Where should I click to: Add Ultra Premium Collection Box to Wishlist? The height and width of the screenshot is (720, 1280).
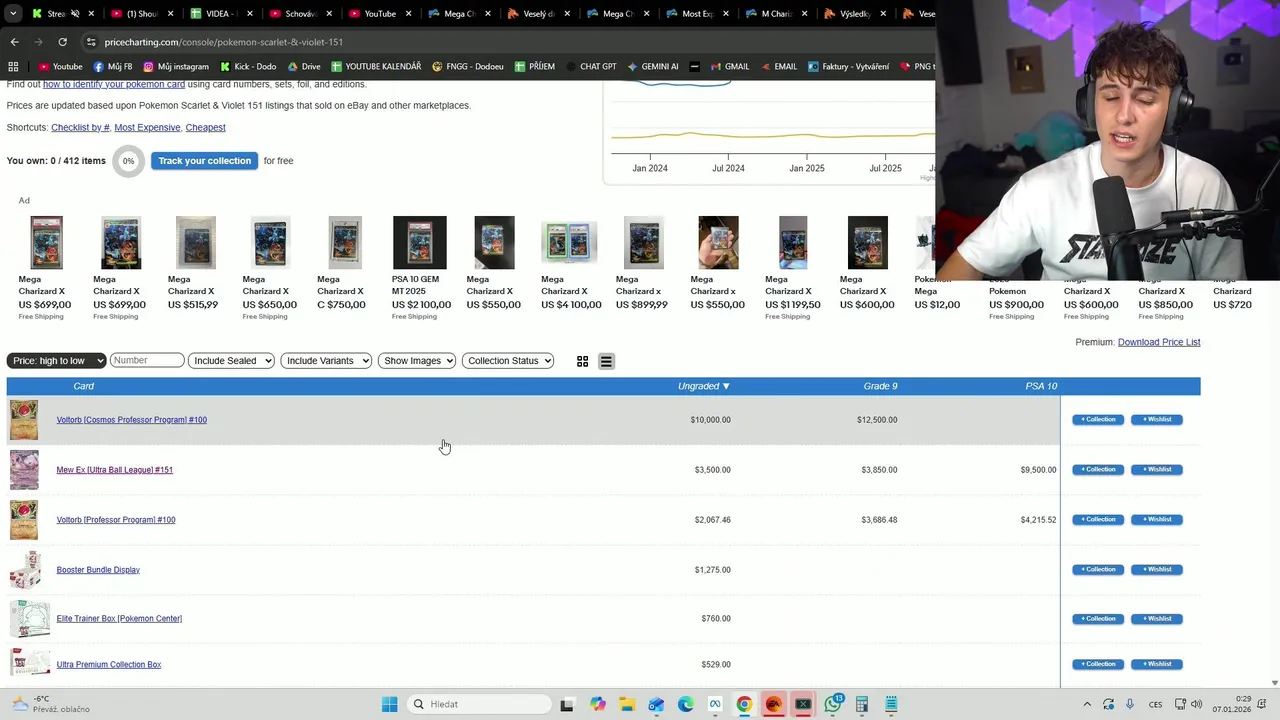tap(1157, 664)
